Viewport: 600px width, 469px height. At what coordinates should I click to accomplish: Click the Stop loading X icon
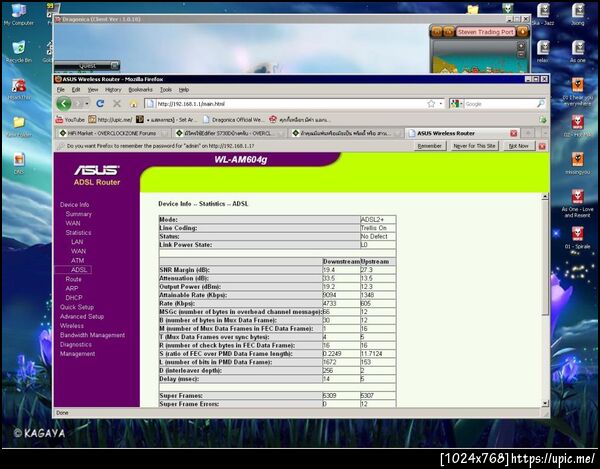[x=117, y=104]
